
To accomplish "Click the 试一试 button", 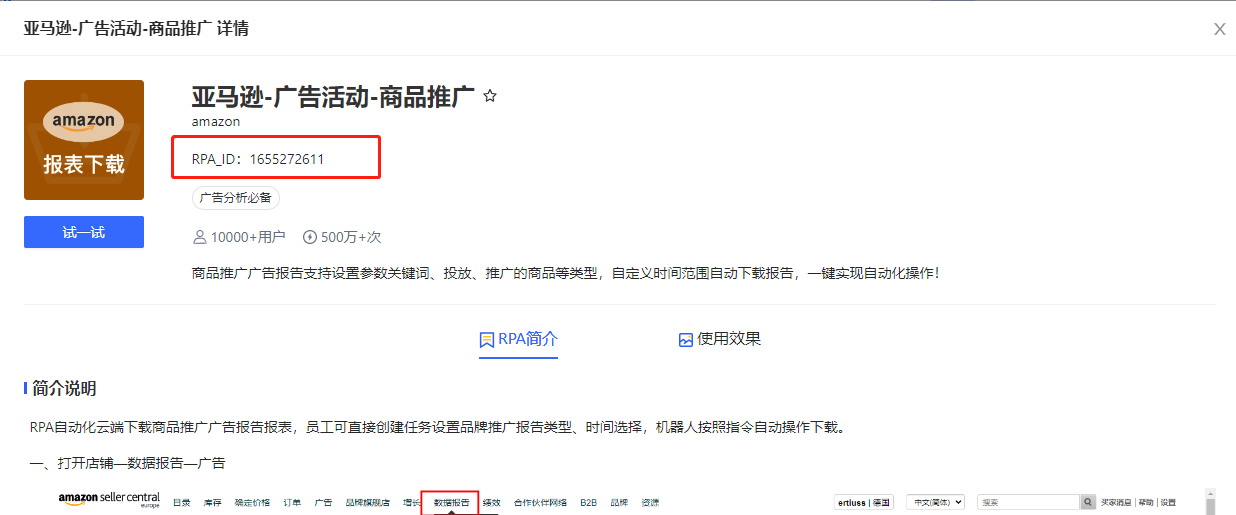I will click(84, 232).
